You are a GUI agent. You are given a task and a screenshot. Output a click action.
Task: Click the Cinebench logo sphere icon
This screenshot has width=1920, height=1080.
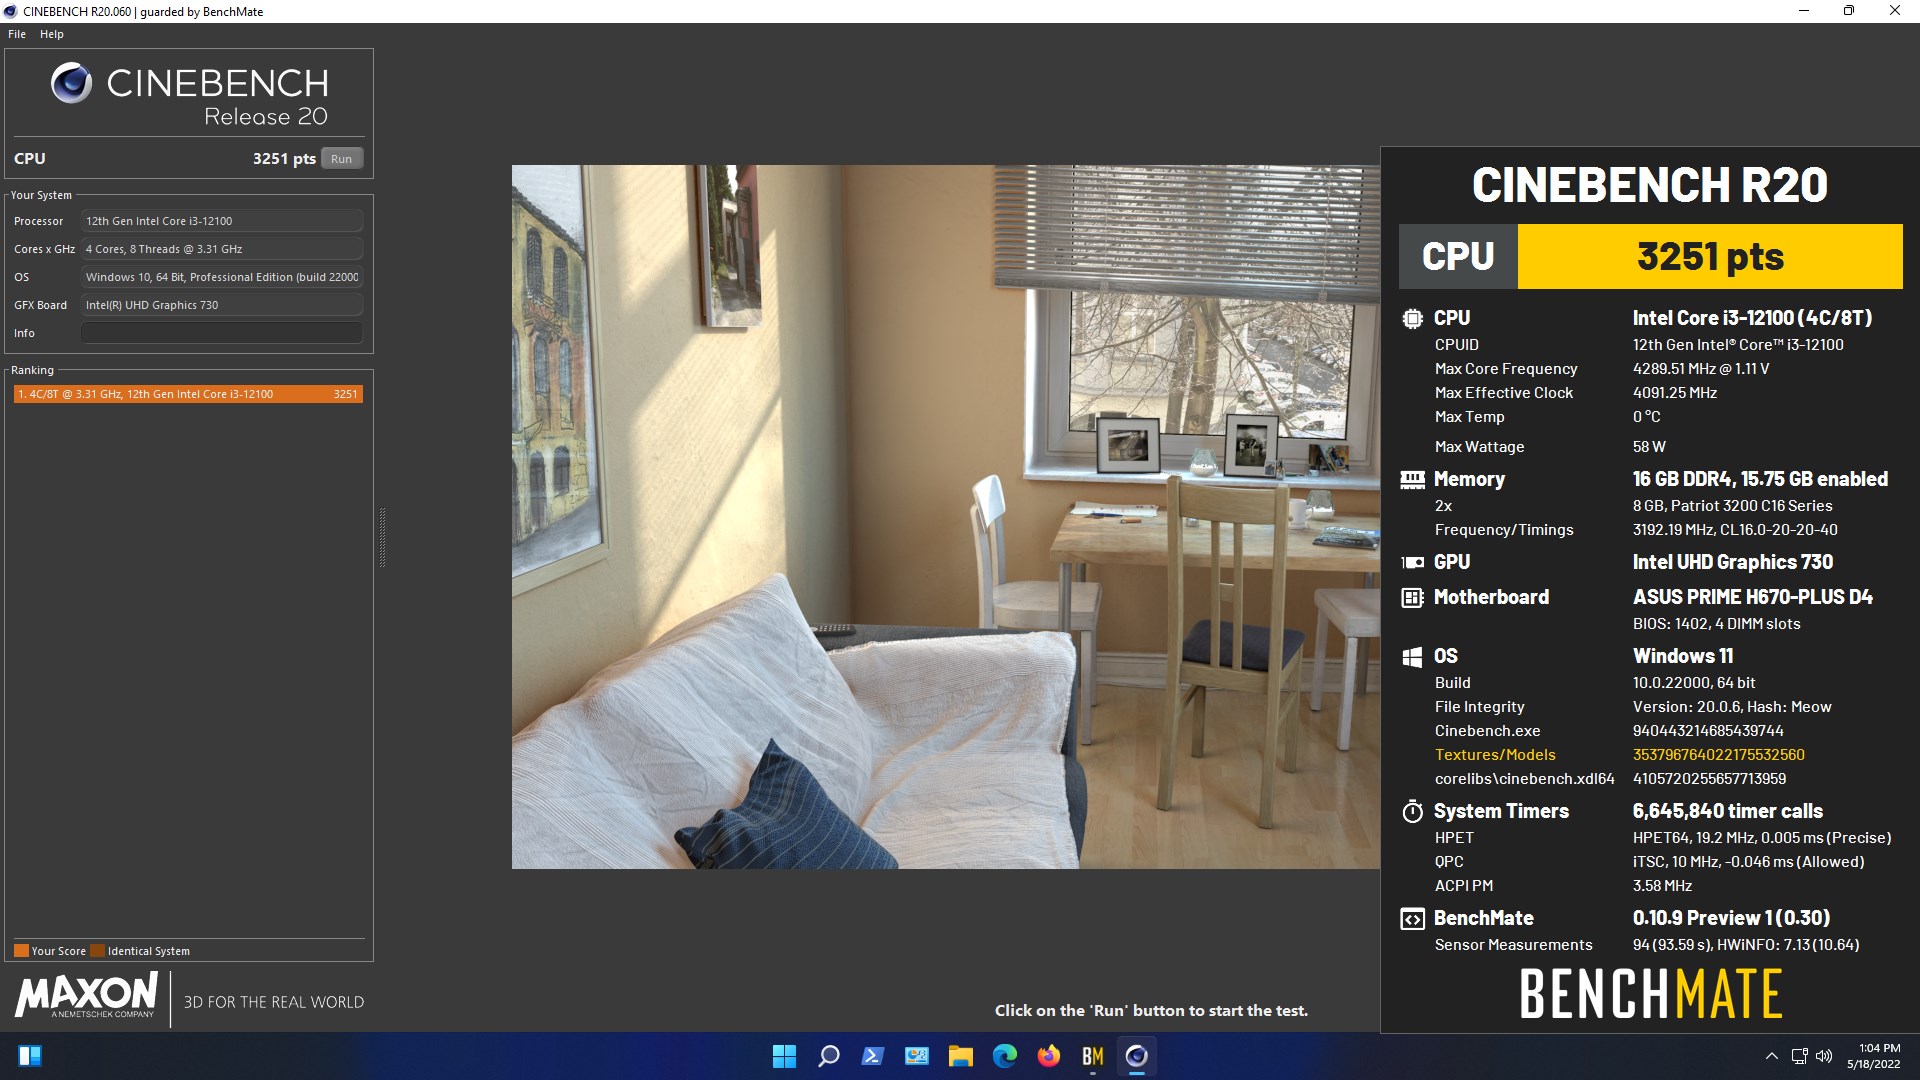[71, 83]
